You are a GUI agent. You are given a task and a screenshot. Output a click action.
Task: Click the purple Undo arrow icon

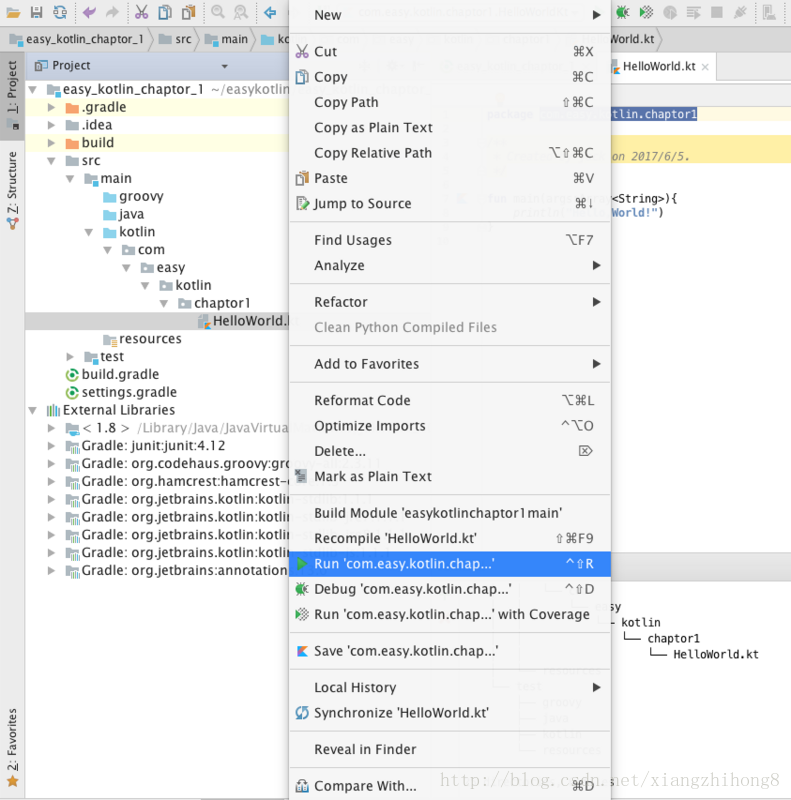(89, 12)
